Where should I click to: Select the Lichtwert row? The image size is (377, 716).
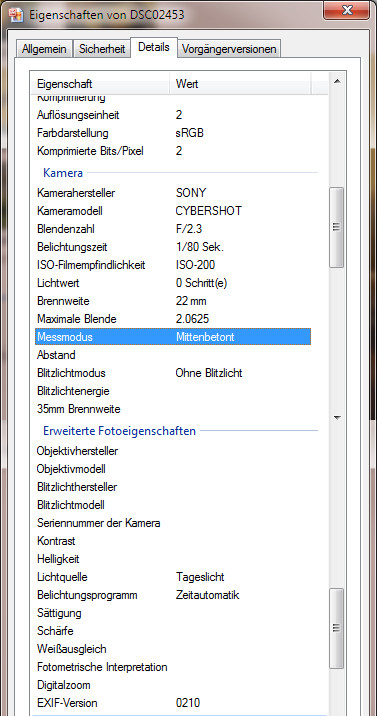[173, 283]
